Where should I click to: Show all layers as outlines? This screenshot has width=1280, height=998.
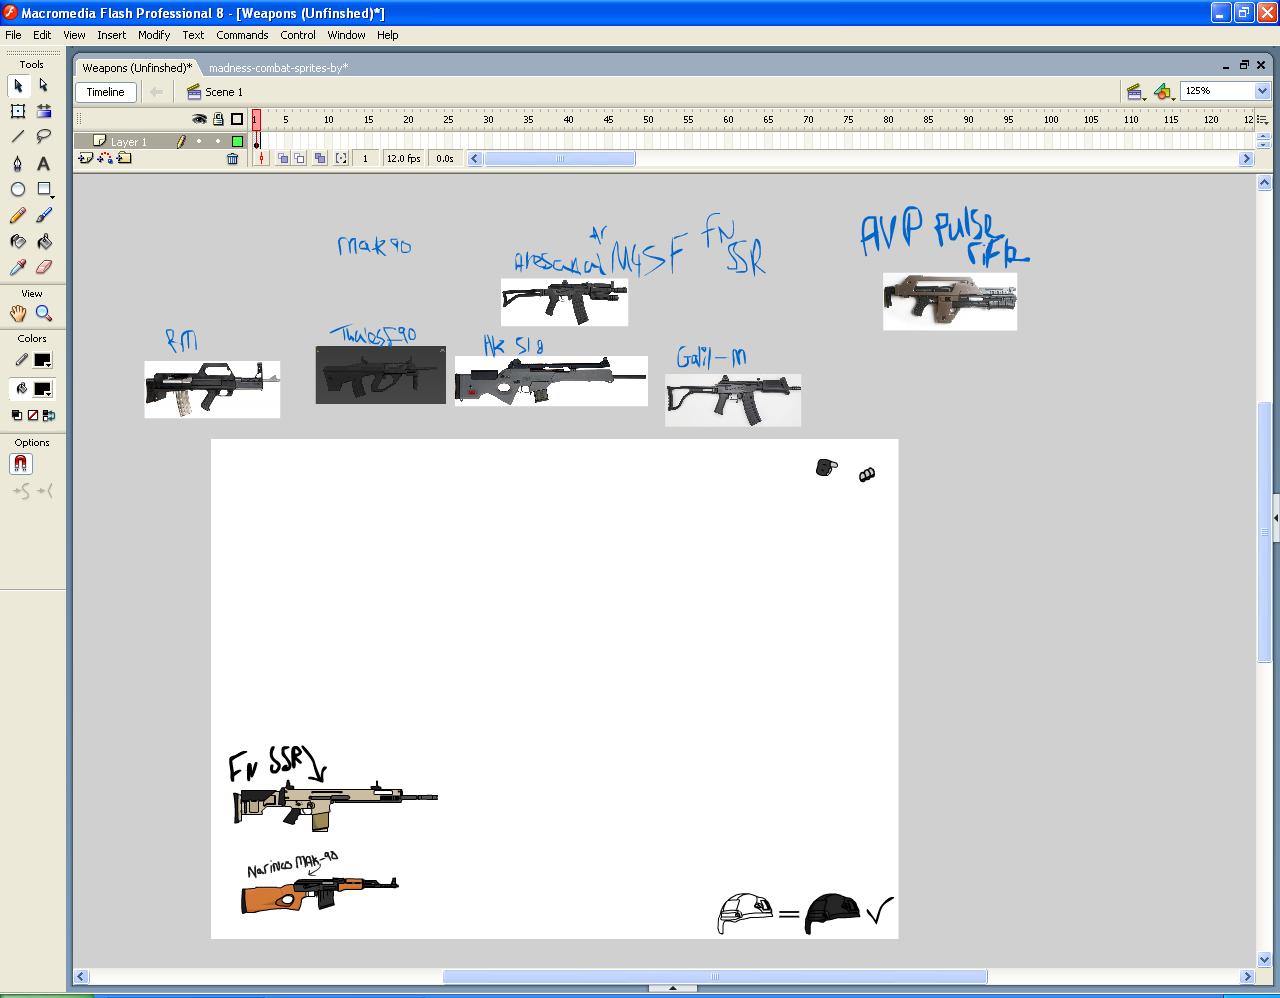237,119
